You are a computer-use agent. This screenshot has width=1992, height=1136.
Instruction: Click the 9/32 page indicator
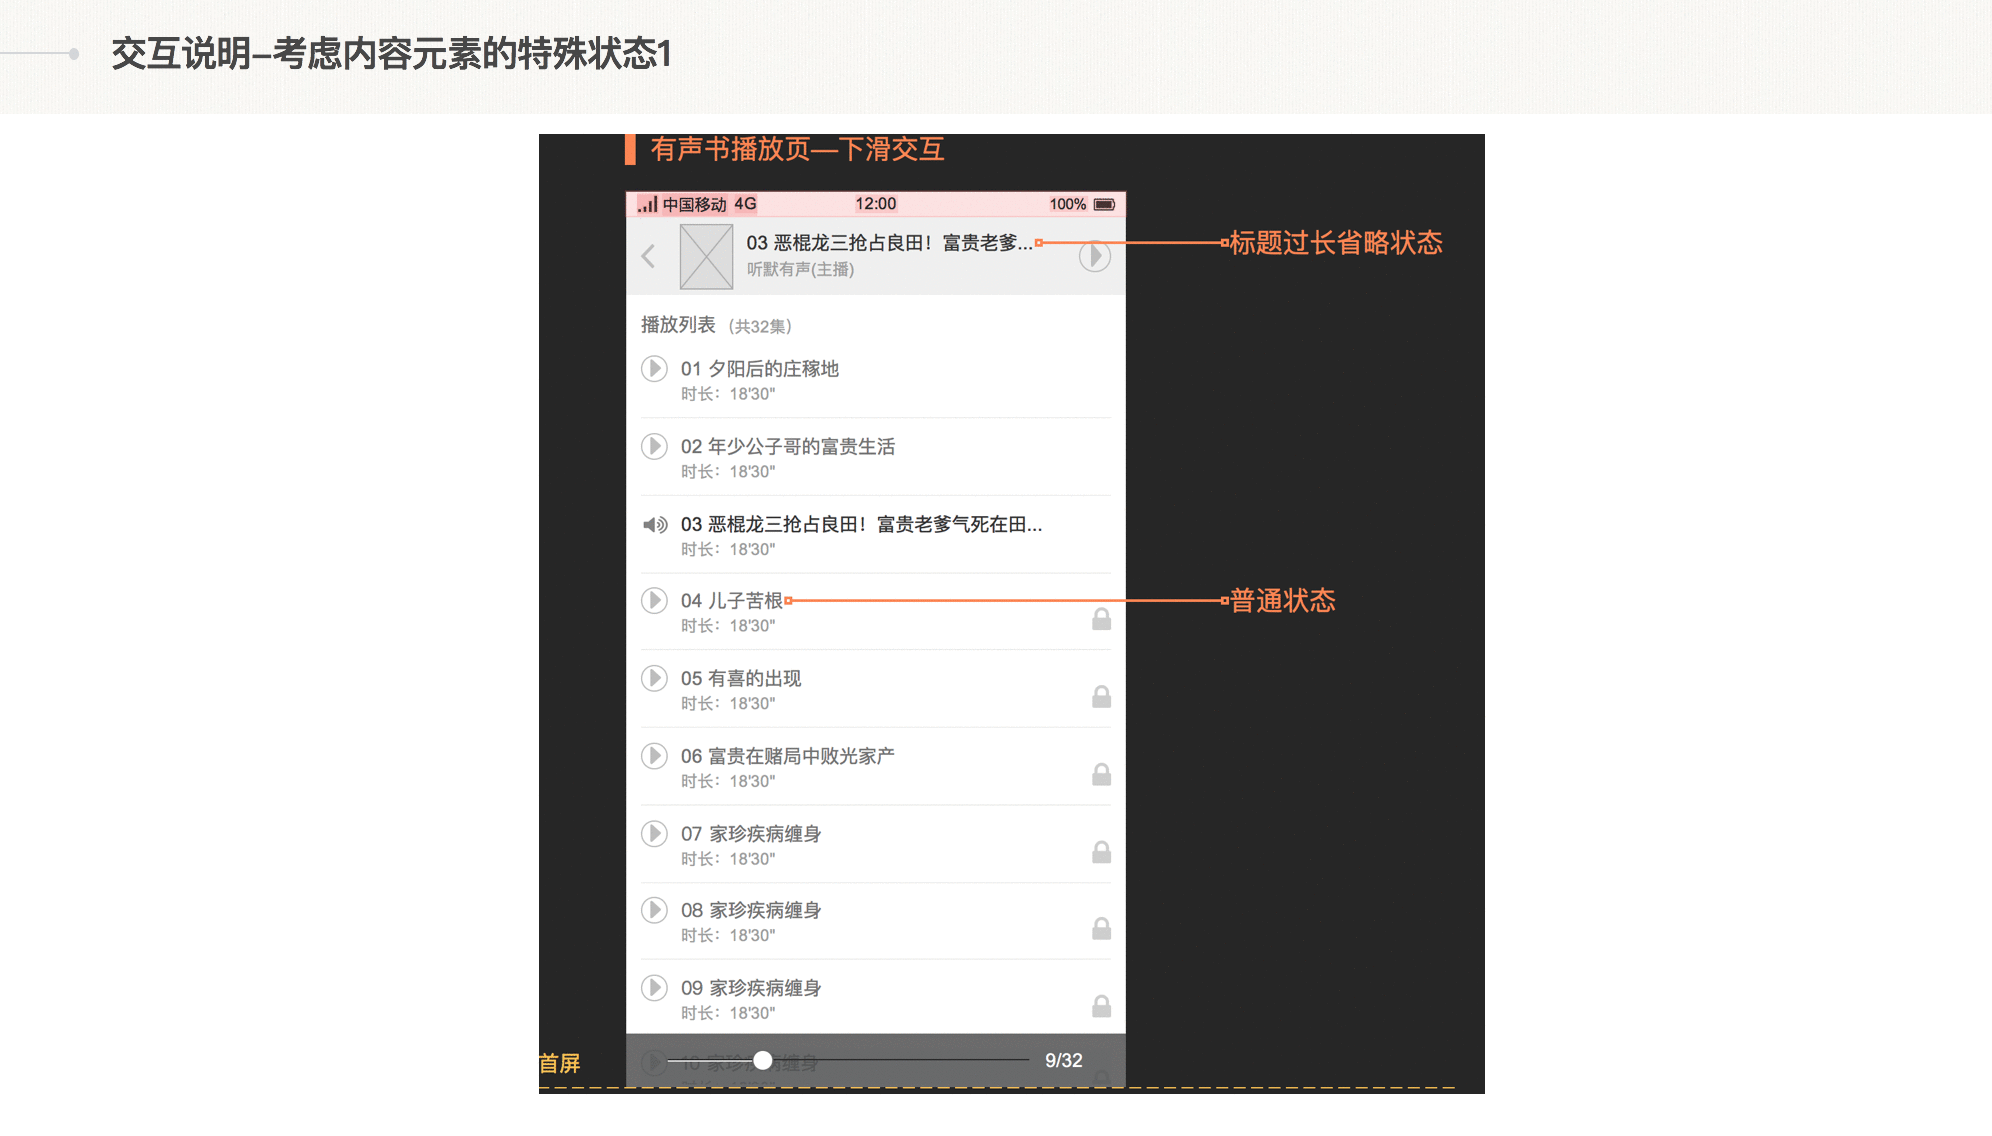pos(1063,1060)
